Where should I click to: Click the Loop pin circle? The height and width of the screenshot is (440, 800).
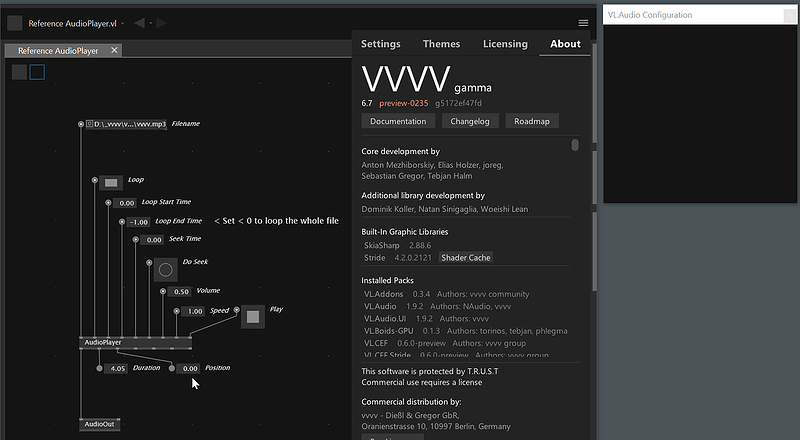click(x=94, y=180)
